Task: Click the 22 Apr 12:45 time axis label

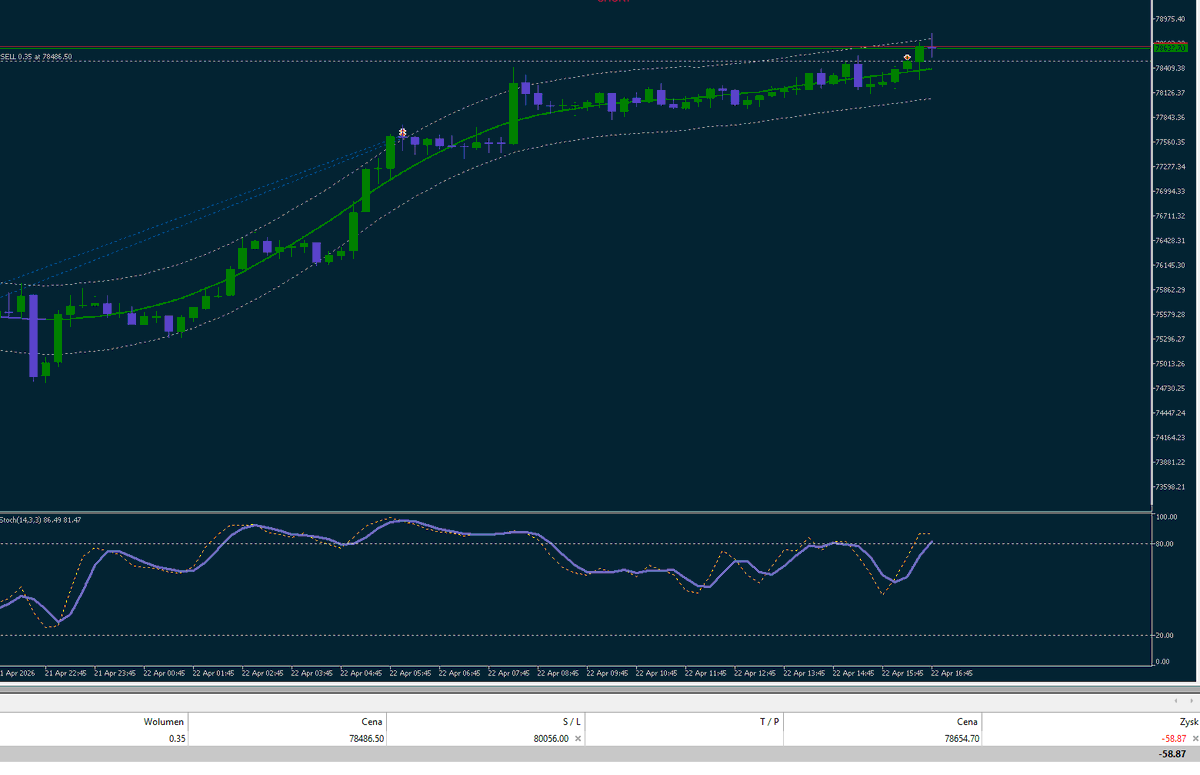Action: click(755, 673)
